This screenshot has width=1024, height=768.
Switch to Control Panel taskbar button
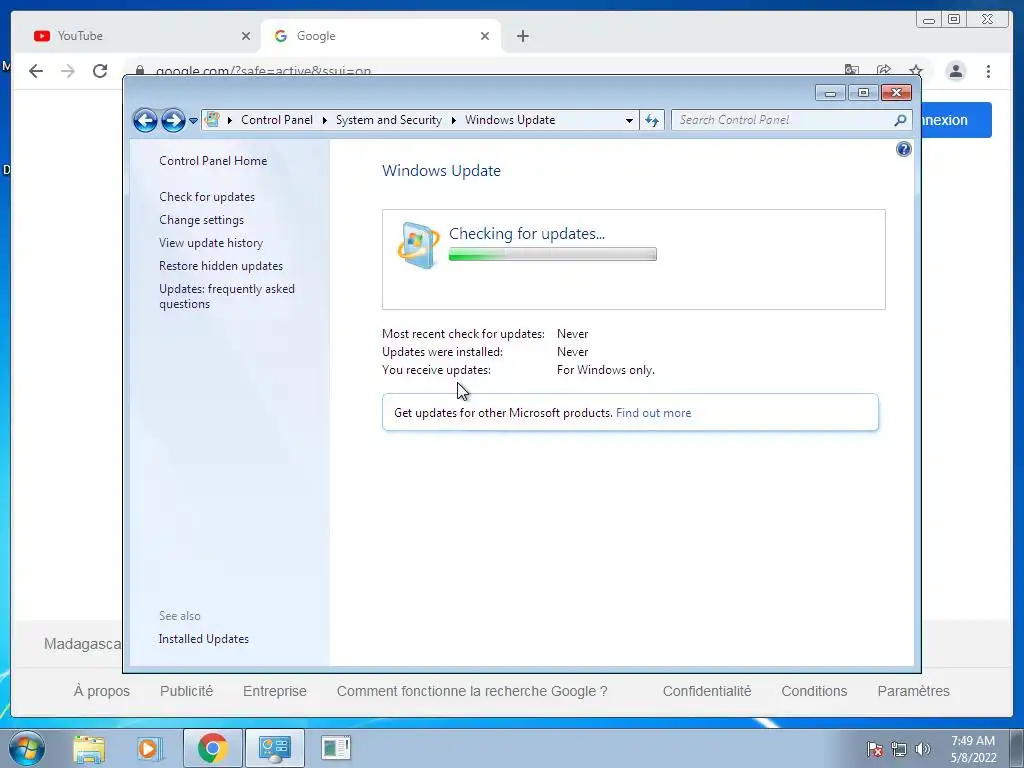point(274,748)
